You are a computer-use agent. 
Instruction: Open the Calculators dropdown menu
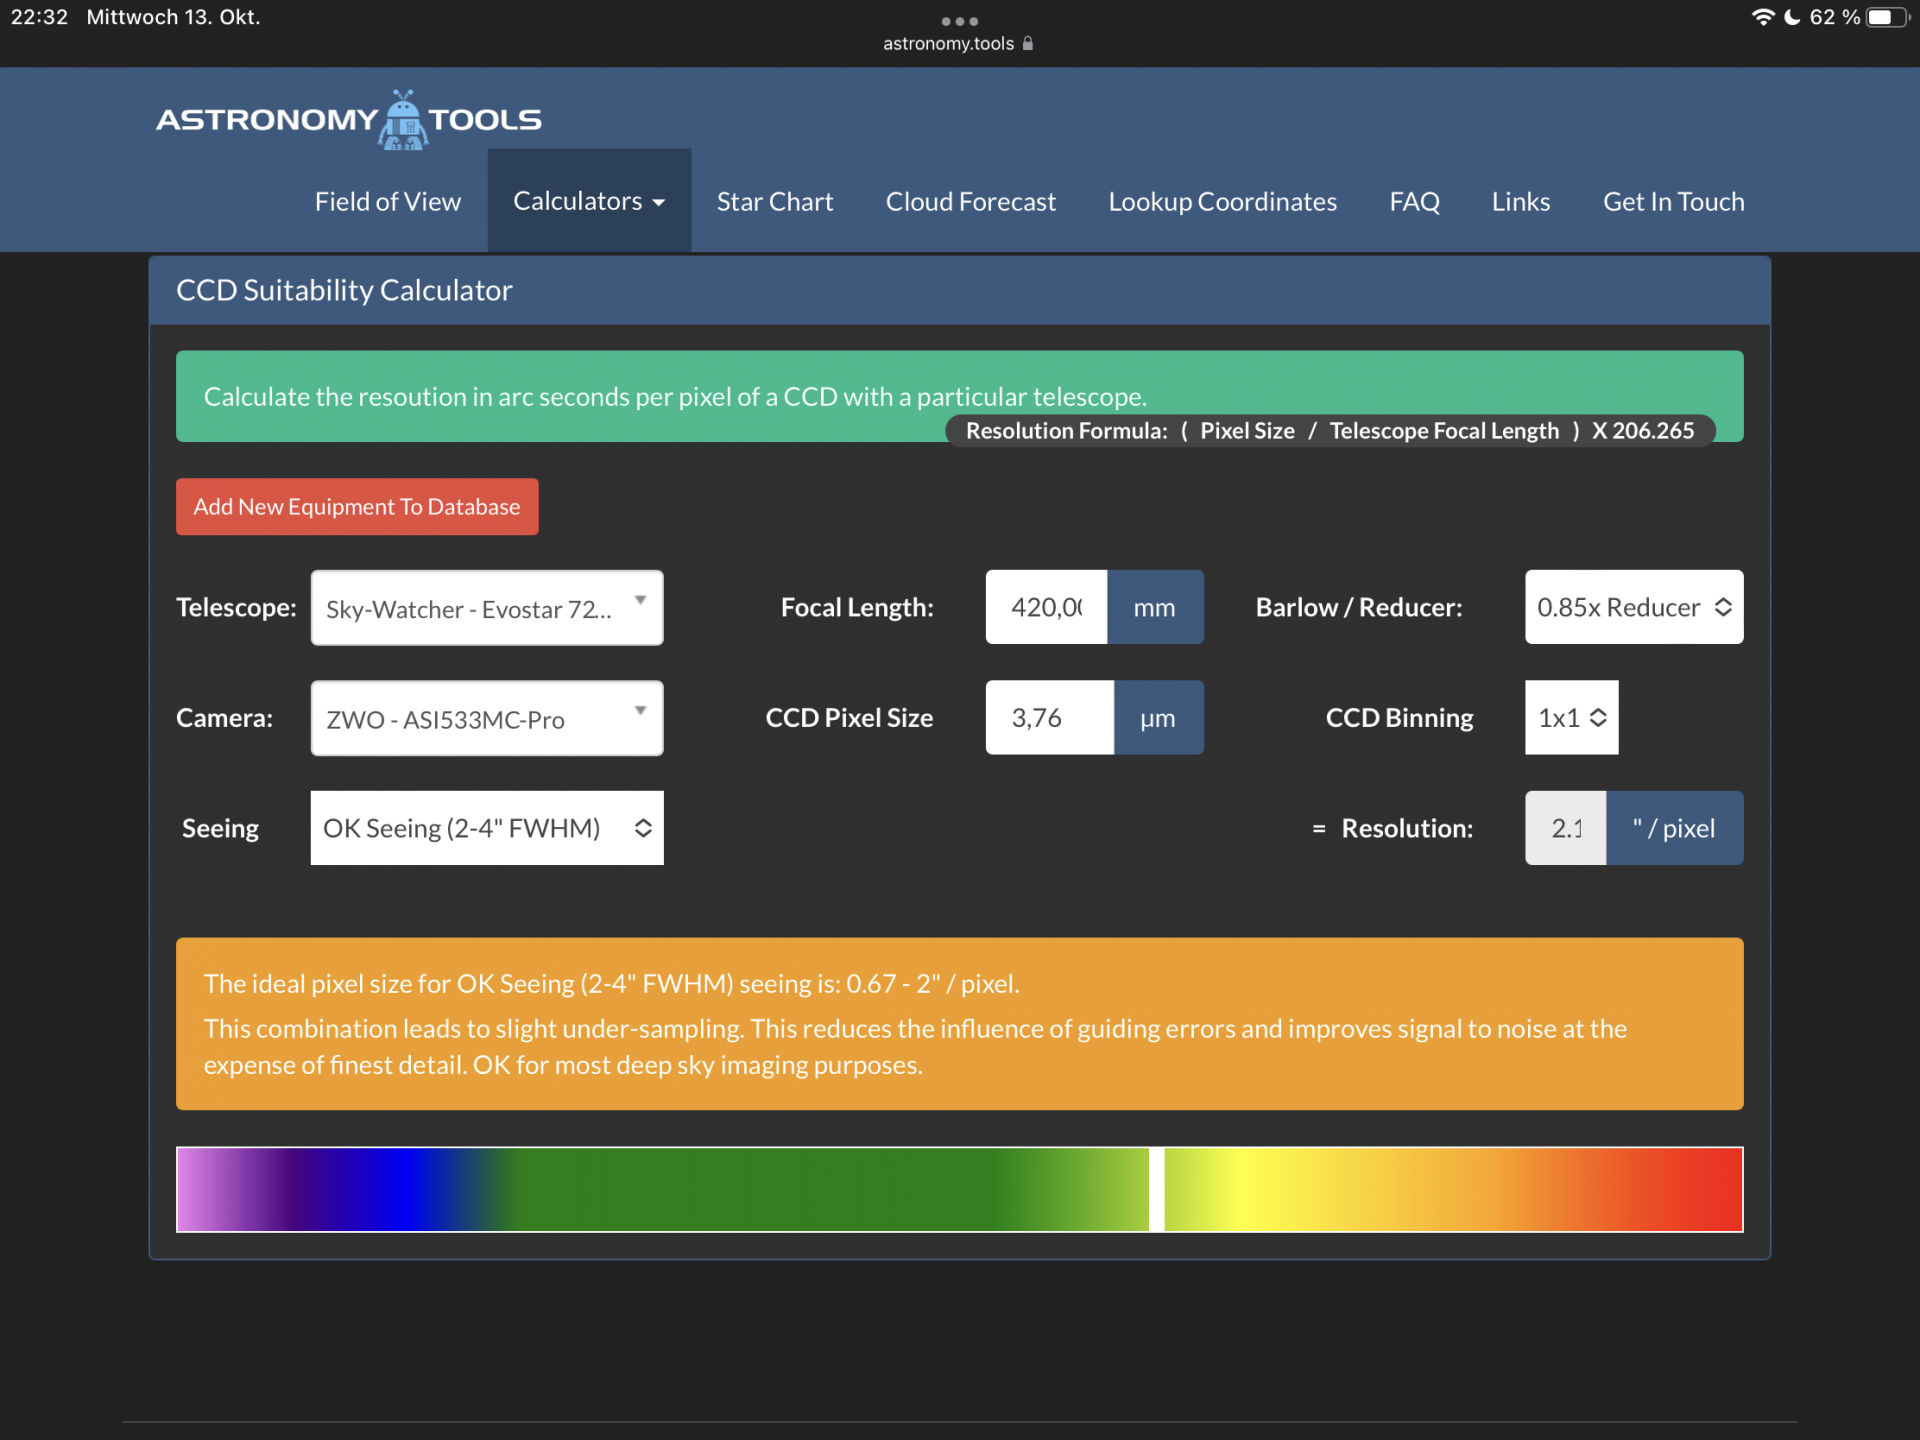589,201
